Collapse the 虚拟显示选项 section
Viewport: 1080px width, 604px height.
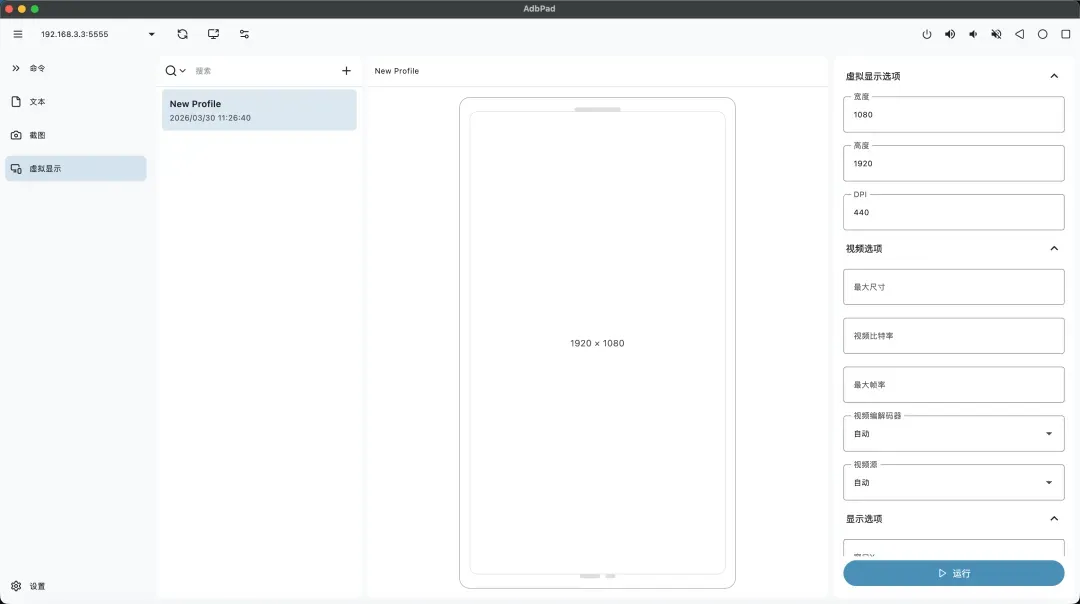tap(1054, 76)
